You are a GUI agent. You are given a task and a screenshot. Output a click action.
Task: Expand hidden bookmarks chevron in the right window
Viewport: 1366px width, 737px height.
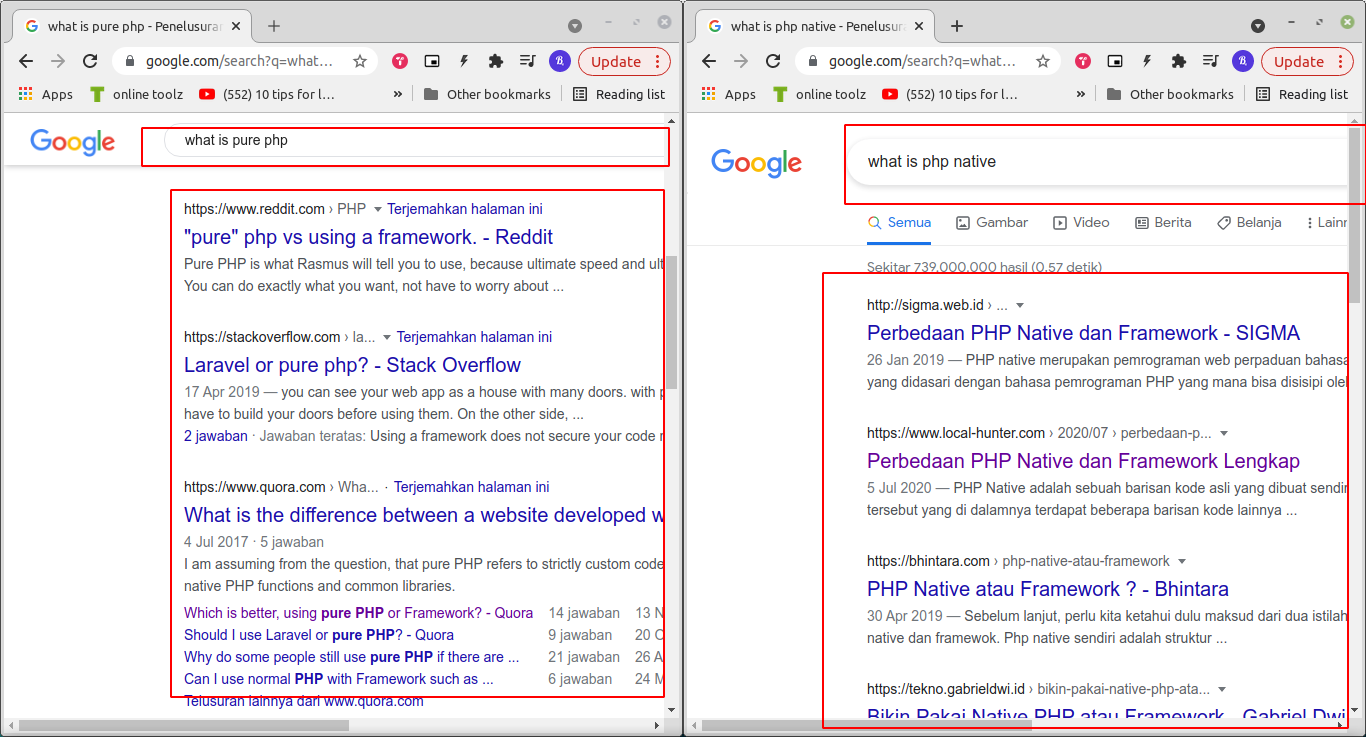tap(1081, 94)
